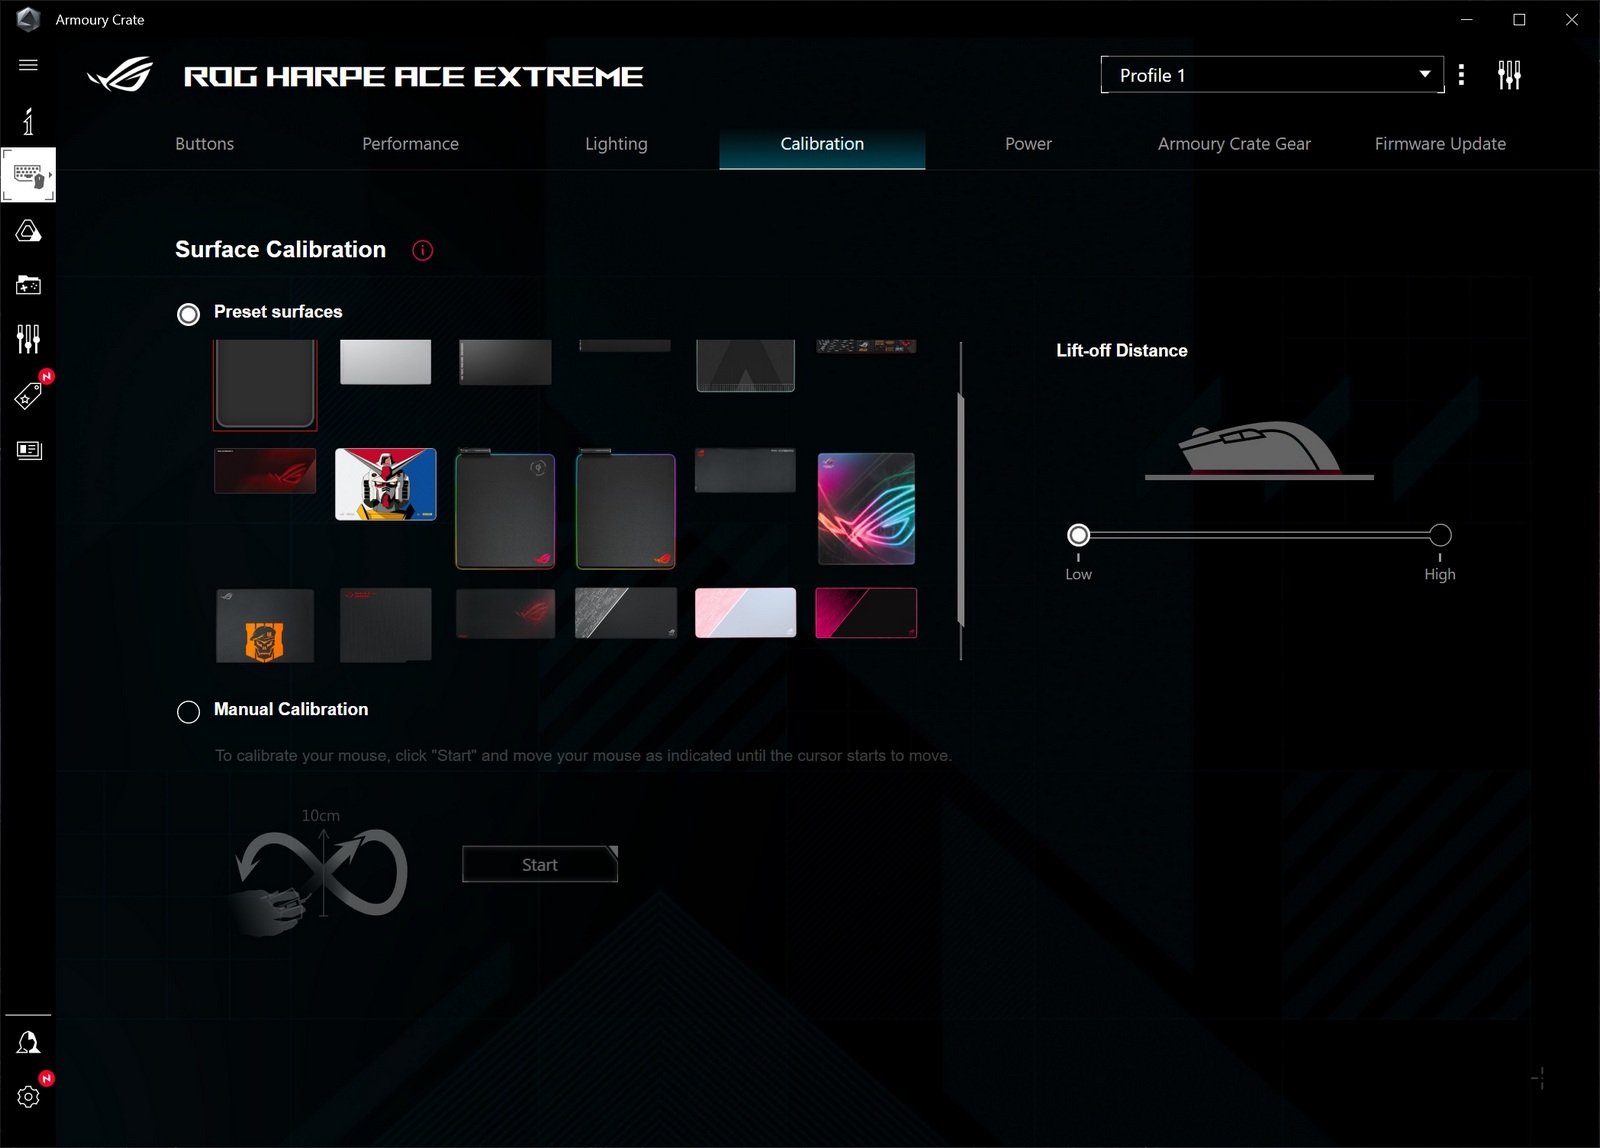Screen dimensions: 1600x1148
Task: Select the second RGB-edged mousepad without emblem
Action: click(626, 510)
